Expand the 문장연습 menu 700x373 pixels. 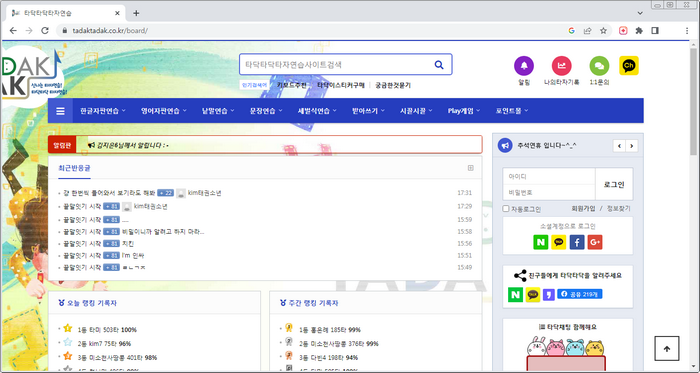pos(266,111)
